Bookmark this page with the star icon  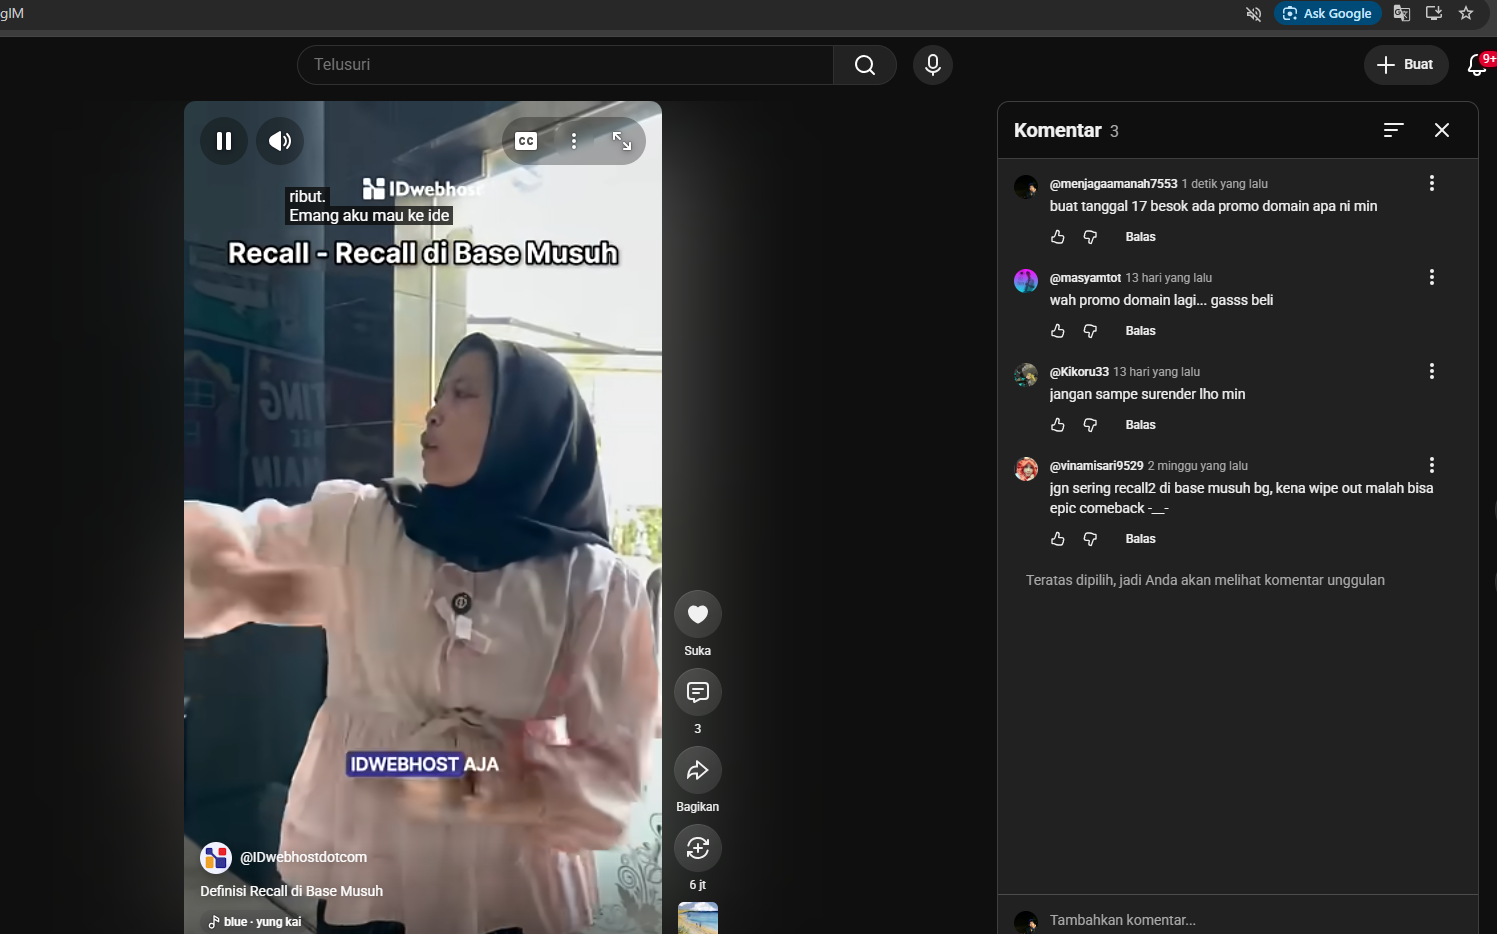pos(1466,13)
